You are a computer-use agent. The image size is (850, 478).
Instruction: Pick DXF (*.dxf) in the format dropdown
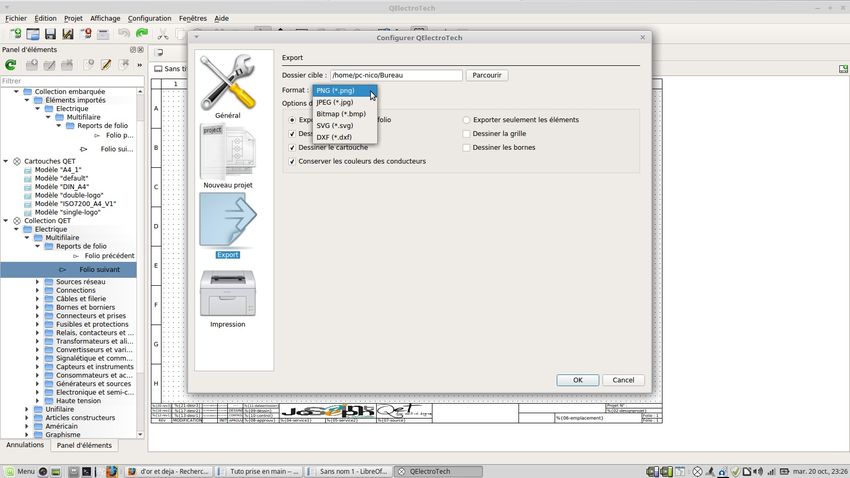tap(334, 137)
